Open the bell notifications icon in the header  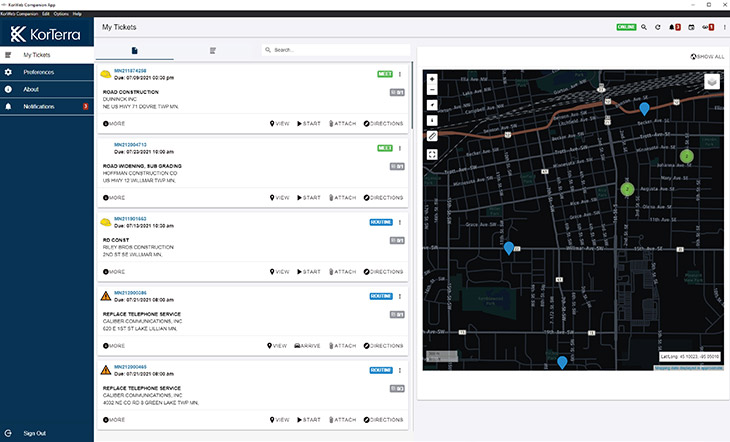pos(675,27)
